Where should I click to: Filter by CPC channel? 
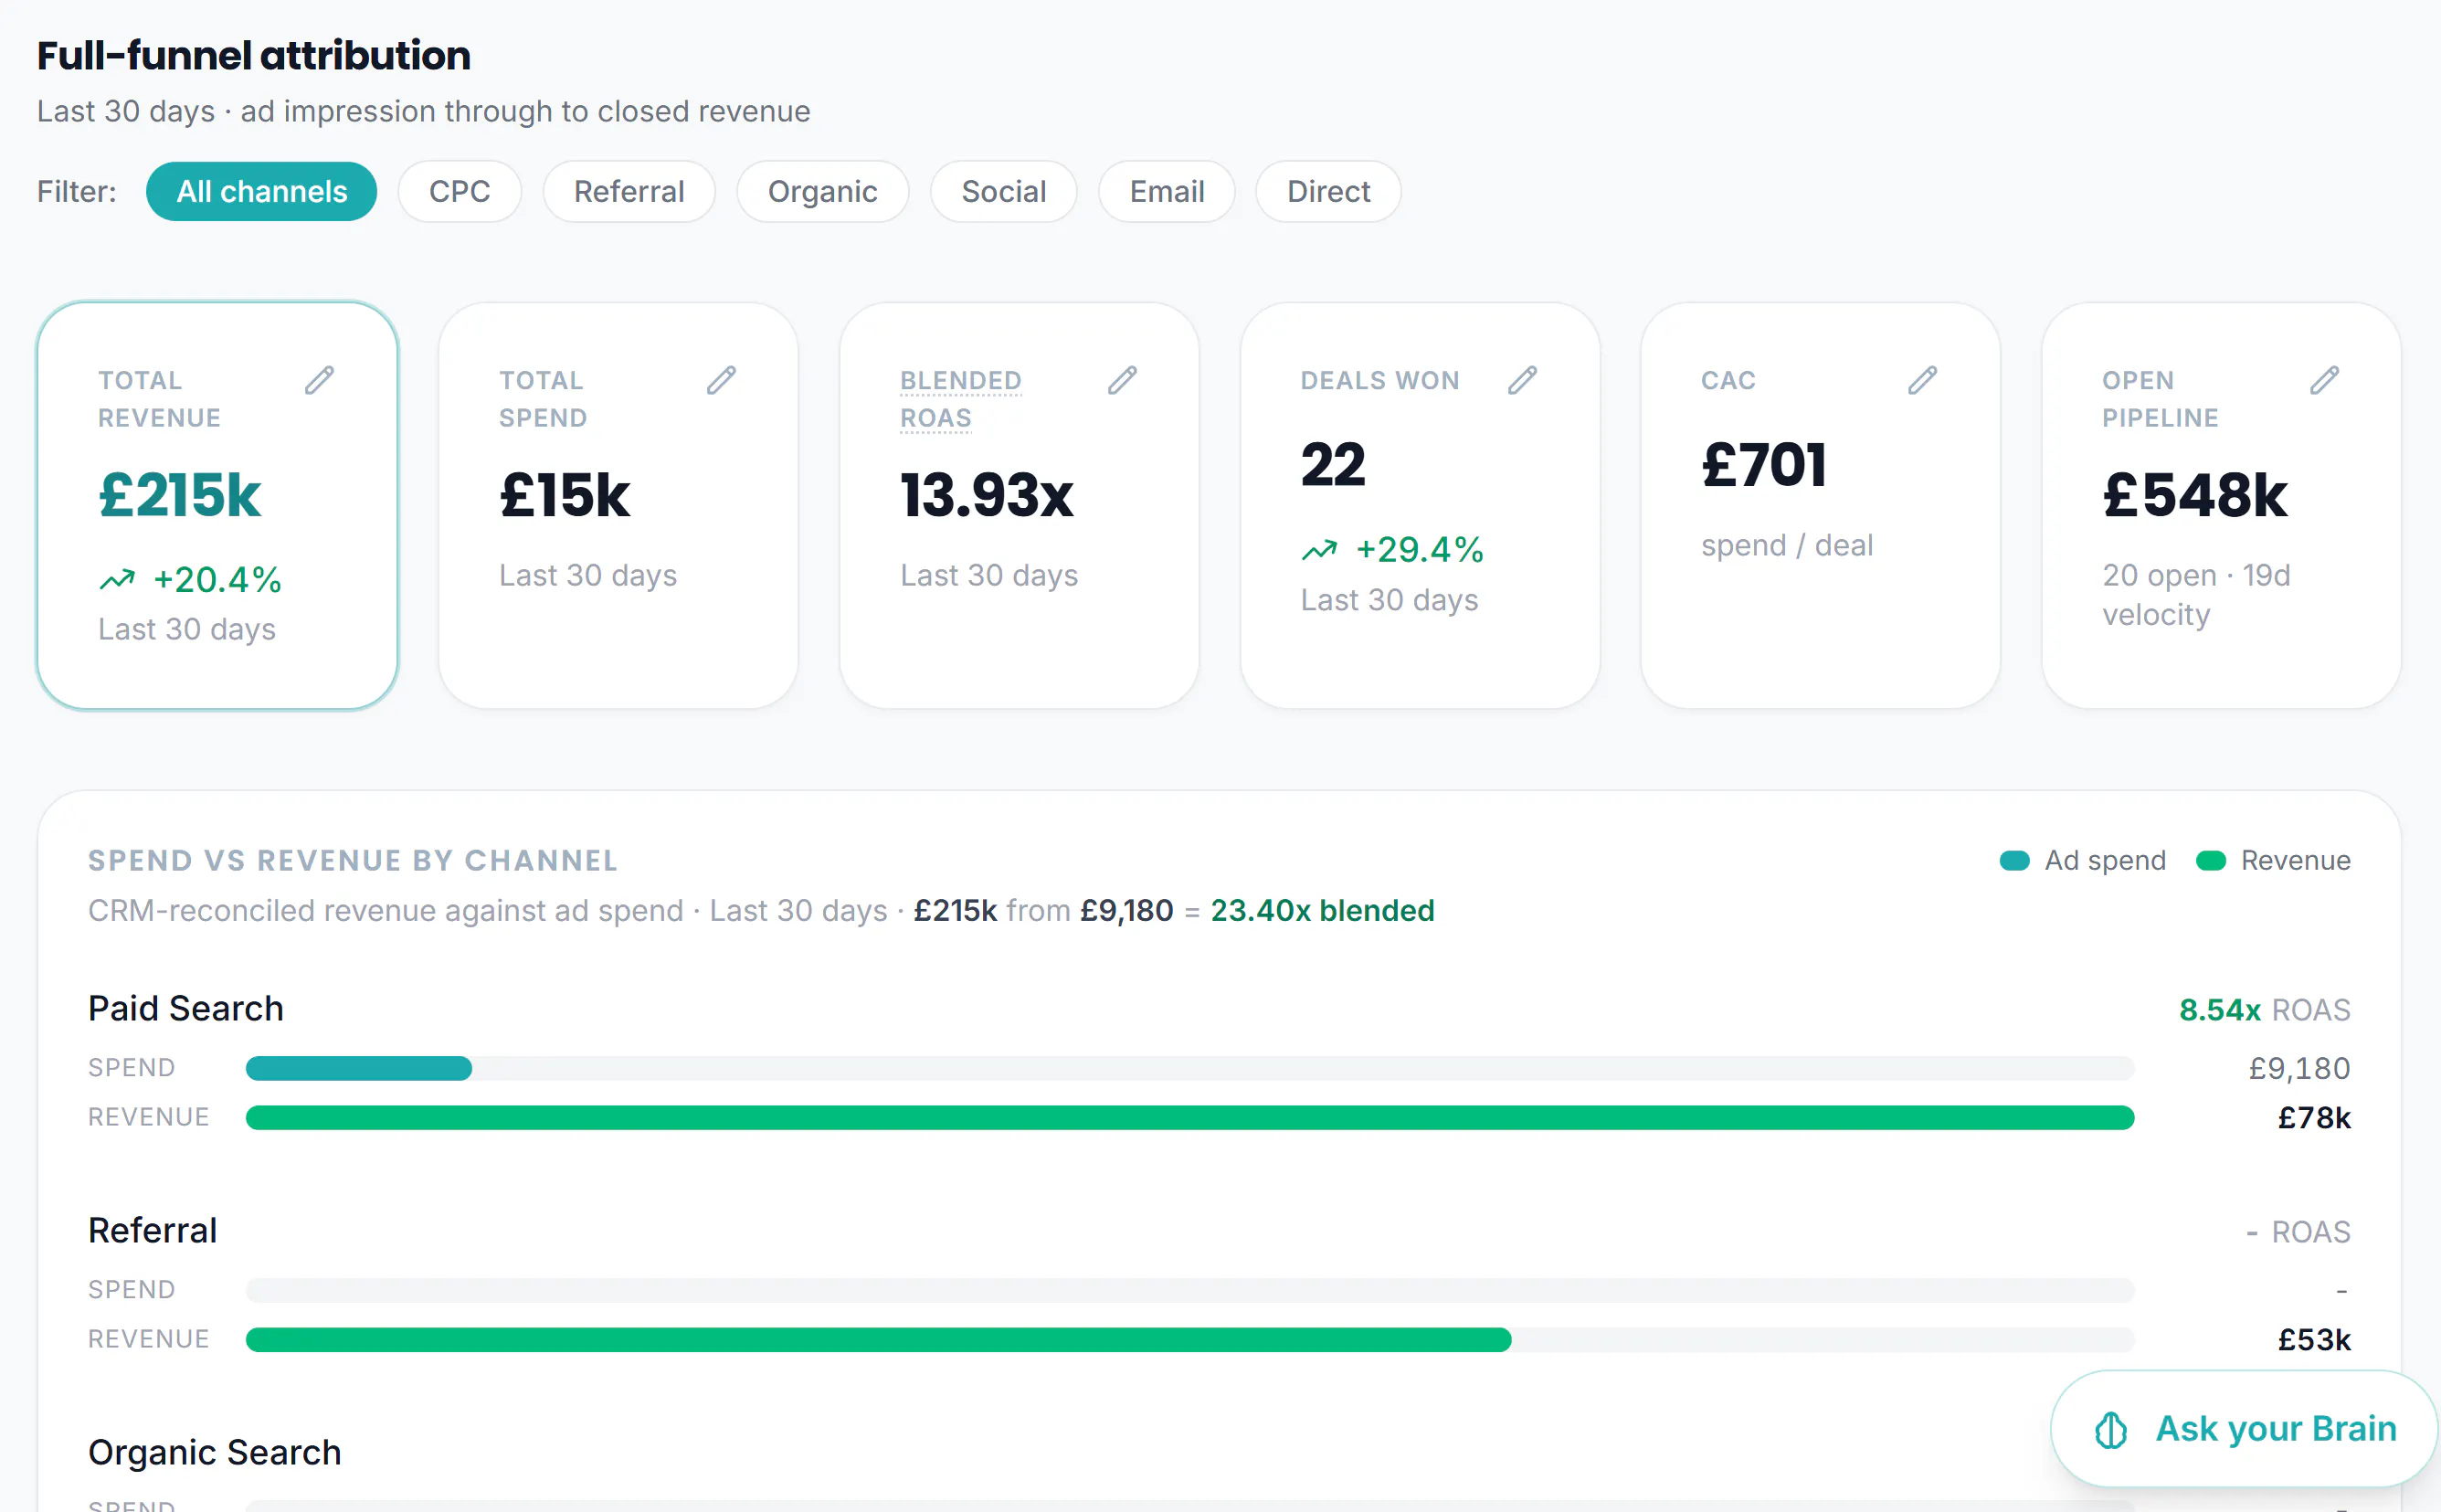pos(460,191)
